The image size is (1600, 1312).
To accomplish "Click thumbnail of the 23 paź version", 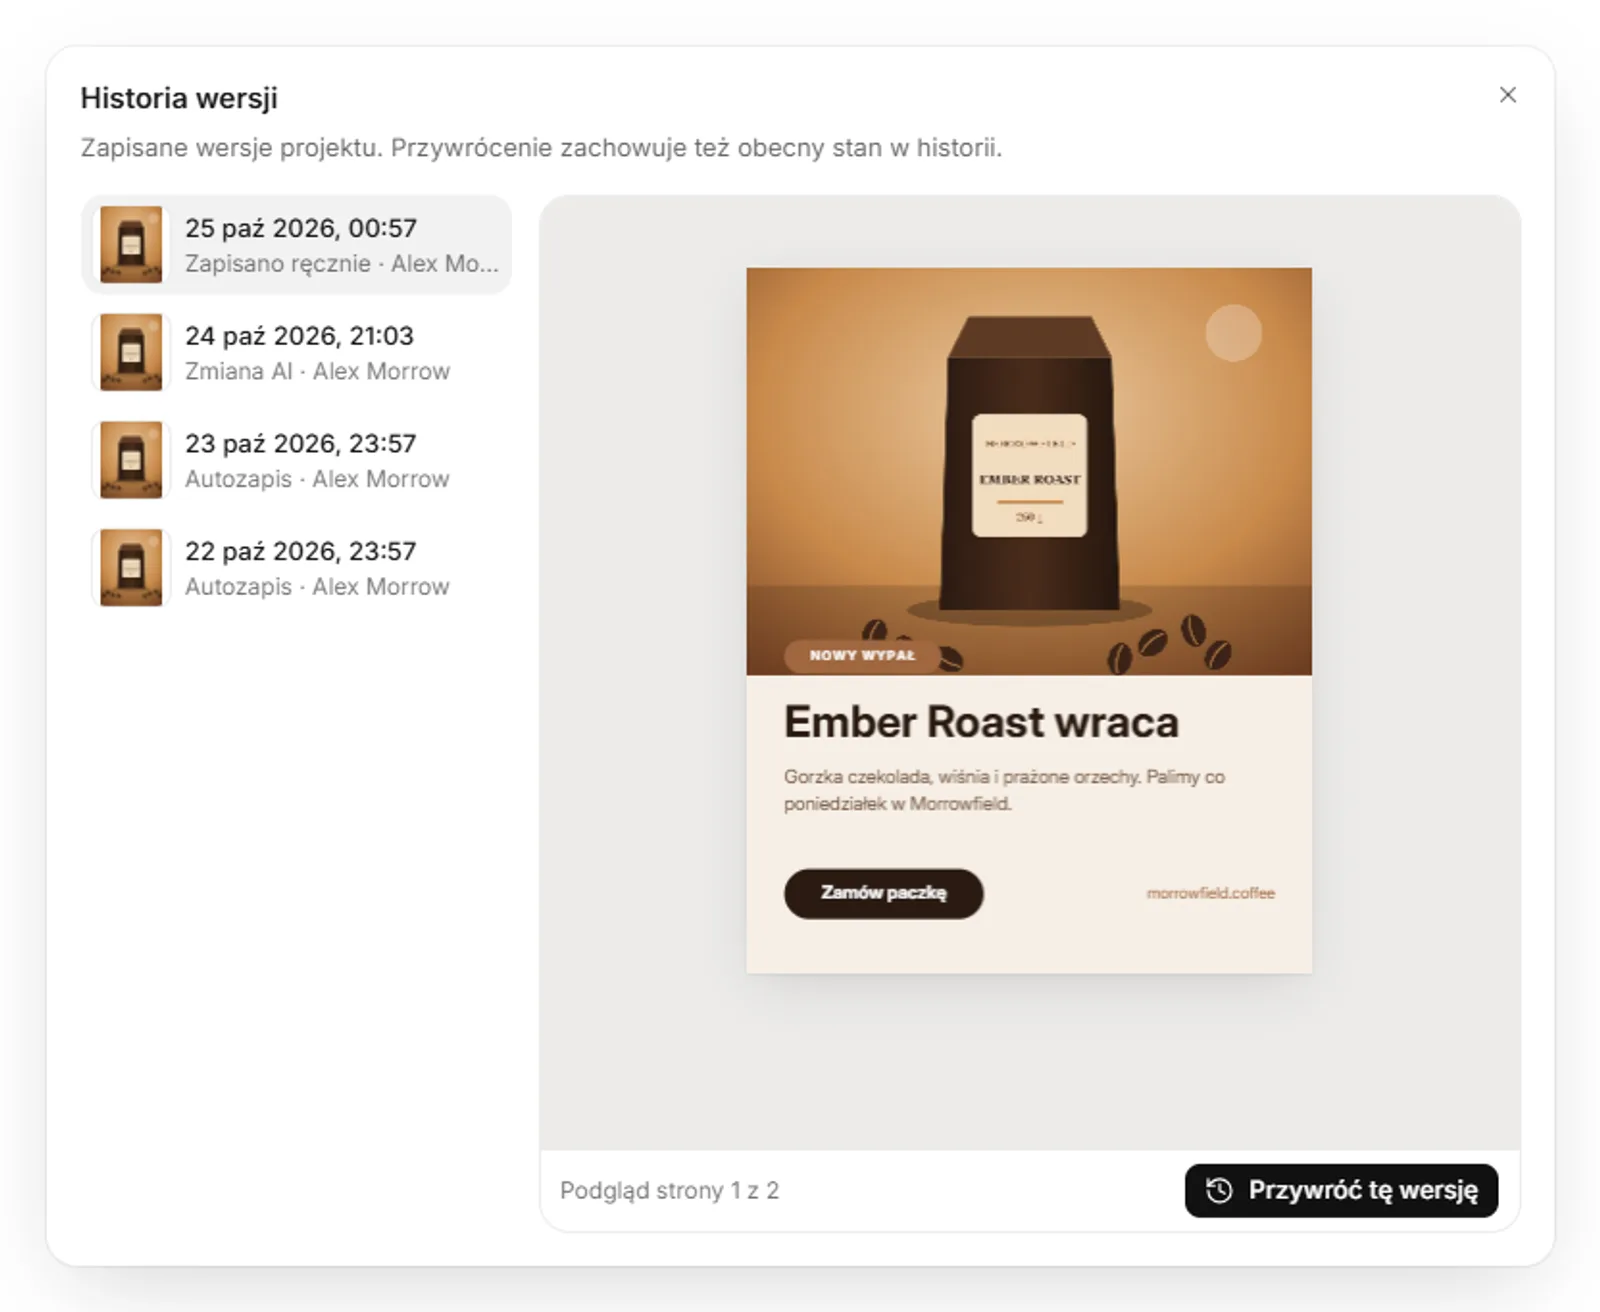I will [131, 460].
